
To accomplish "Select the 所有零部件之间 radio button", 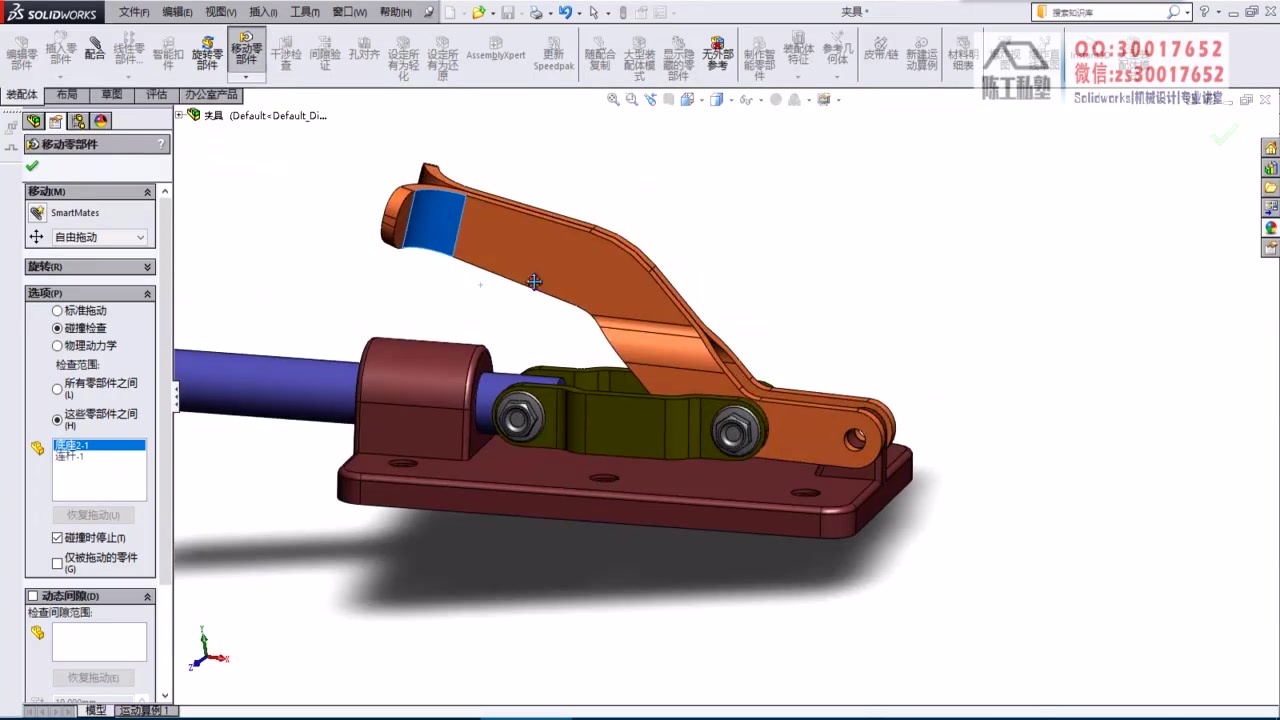I will (x=57, y=389).
